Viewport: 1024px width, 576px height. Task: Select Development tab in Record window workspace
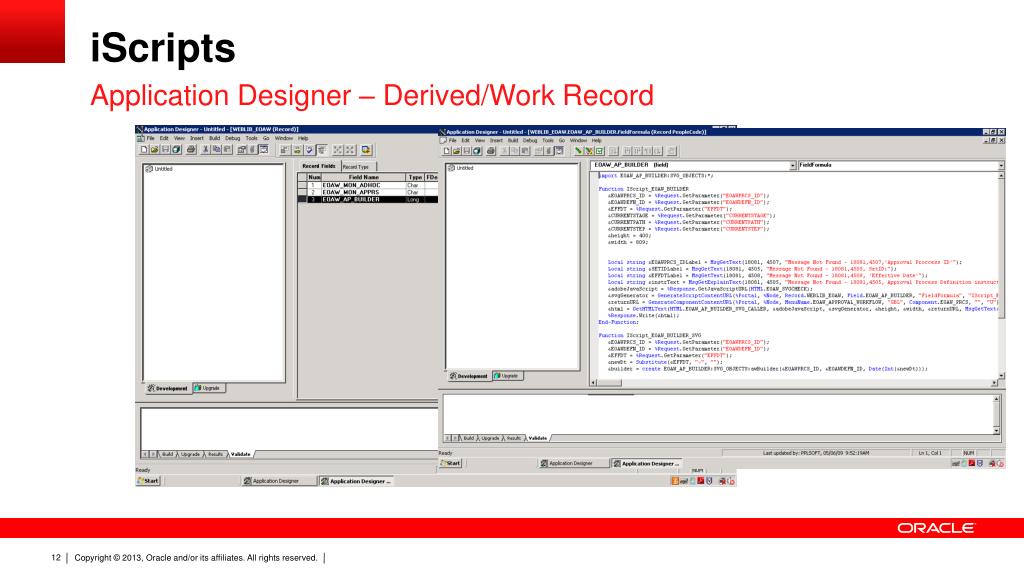pyautogui.click(x=167, y=388)
